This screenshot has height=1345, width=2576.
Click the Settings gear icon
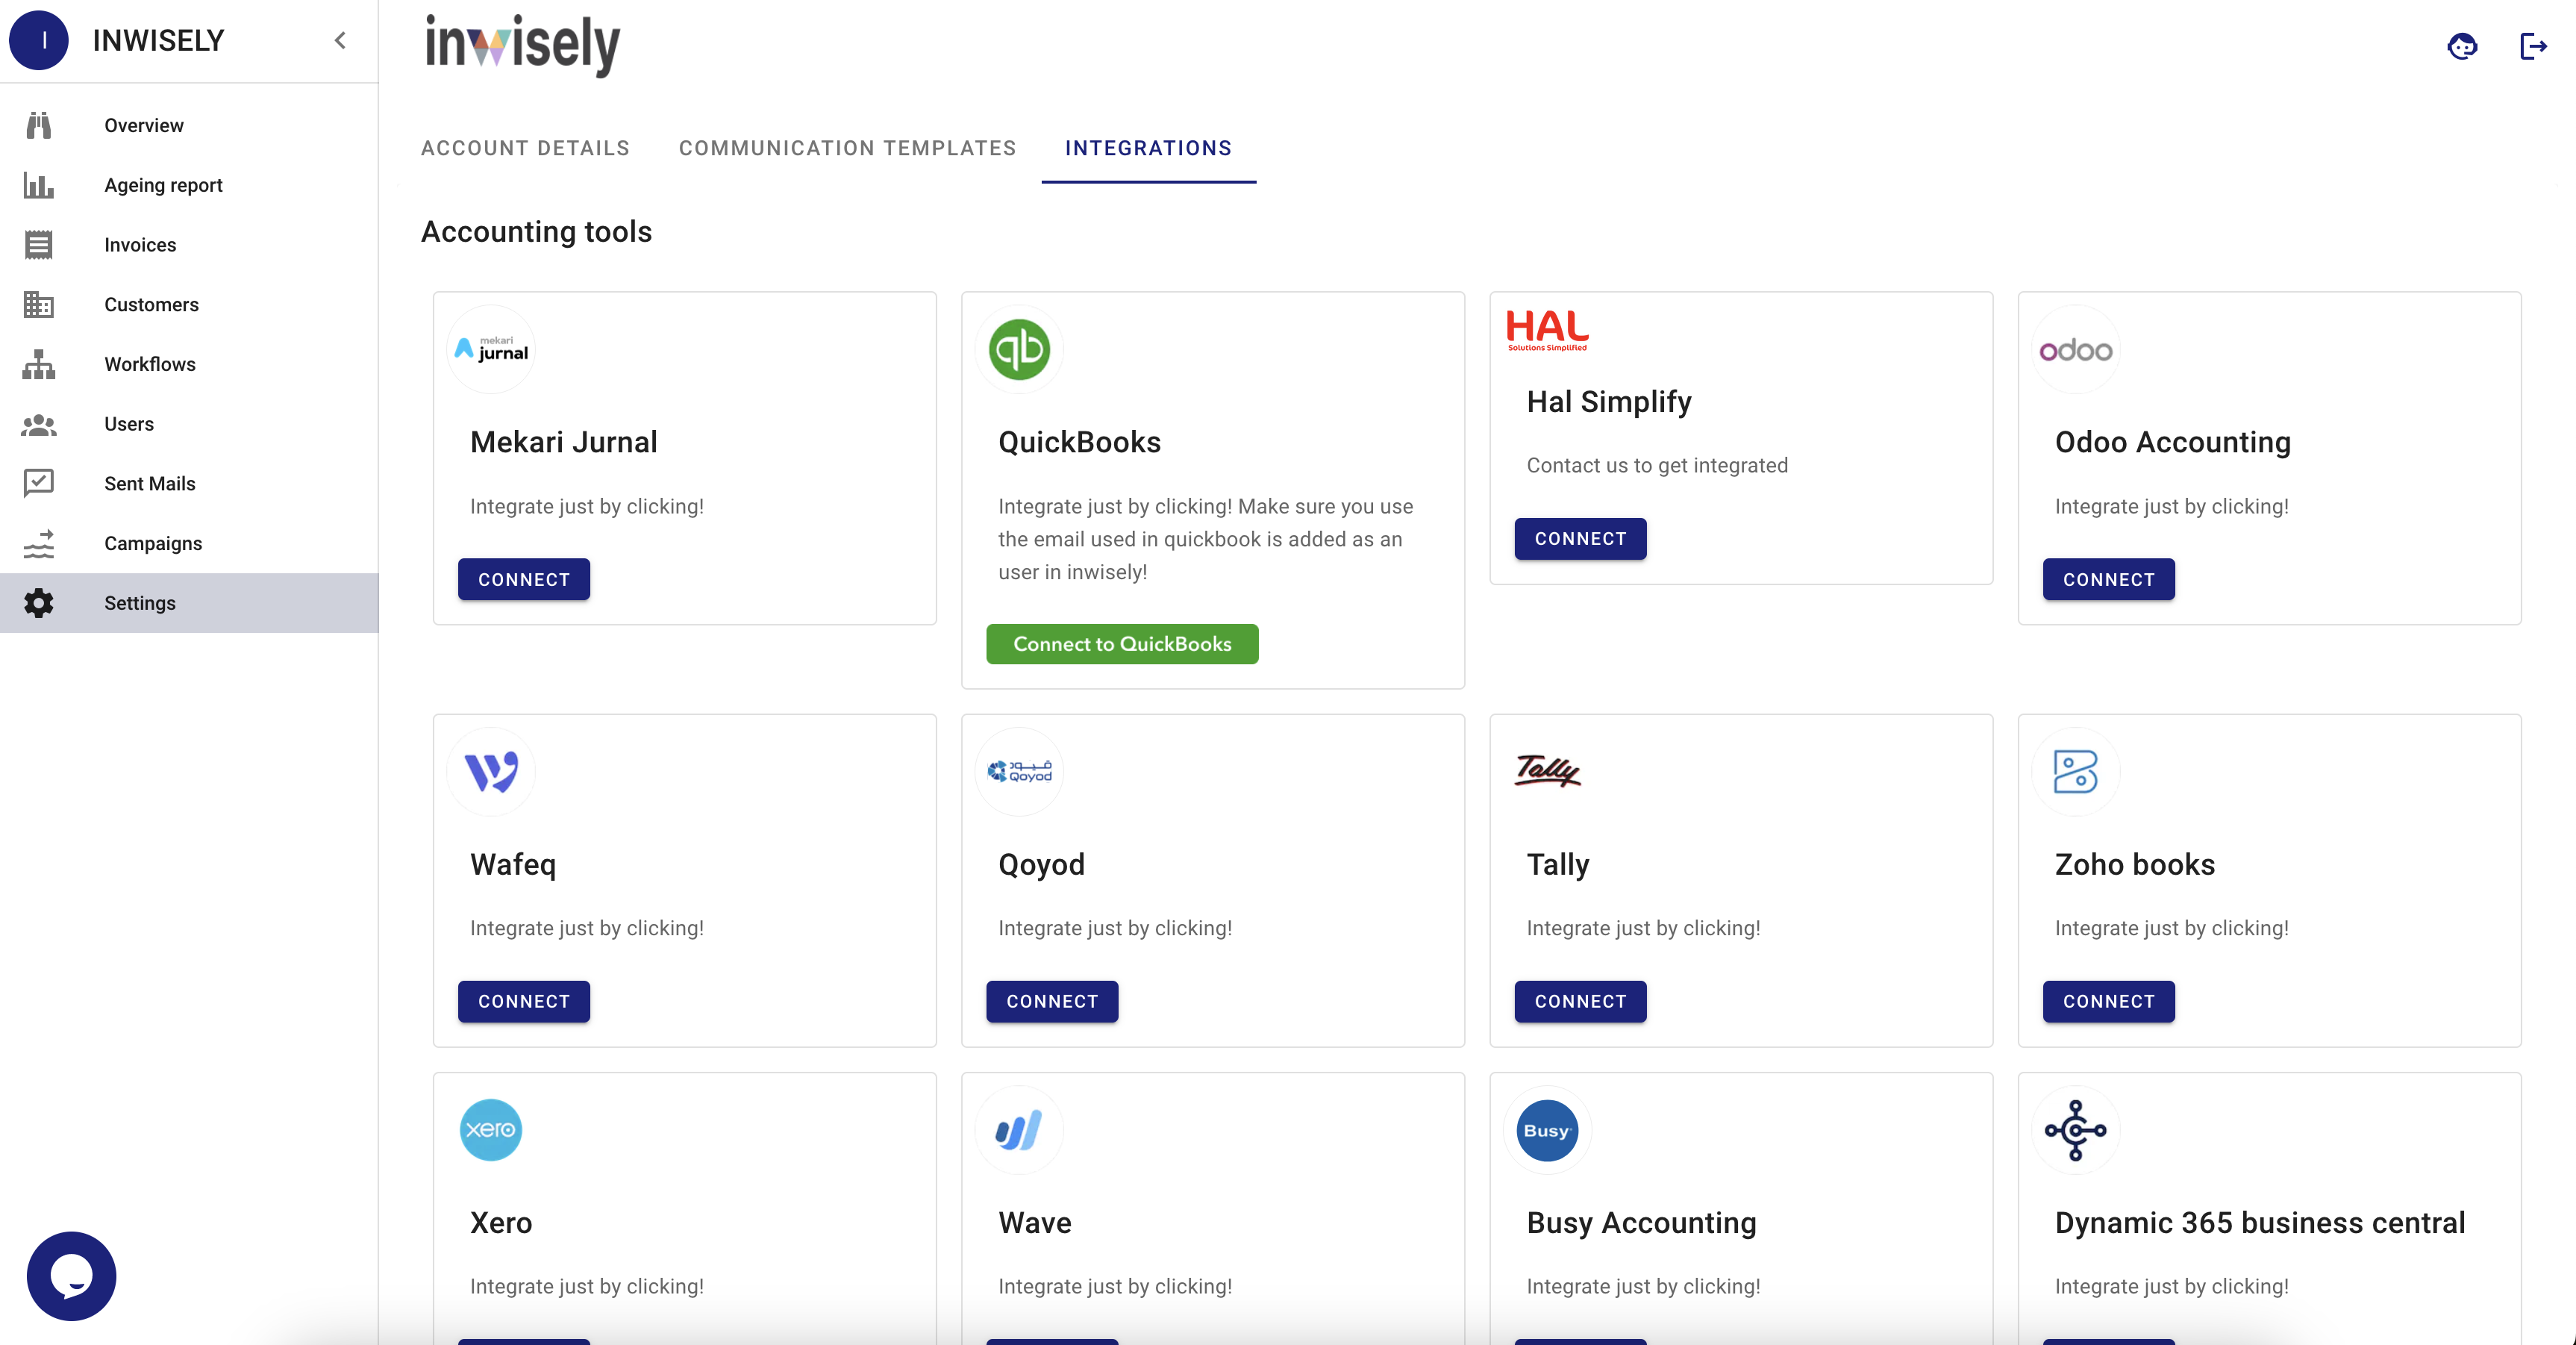pos(38,603)
